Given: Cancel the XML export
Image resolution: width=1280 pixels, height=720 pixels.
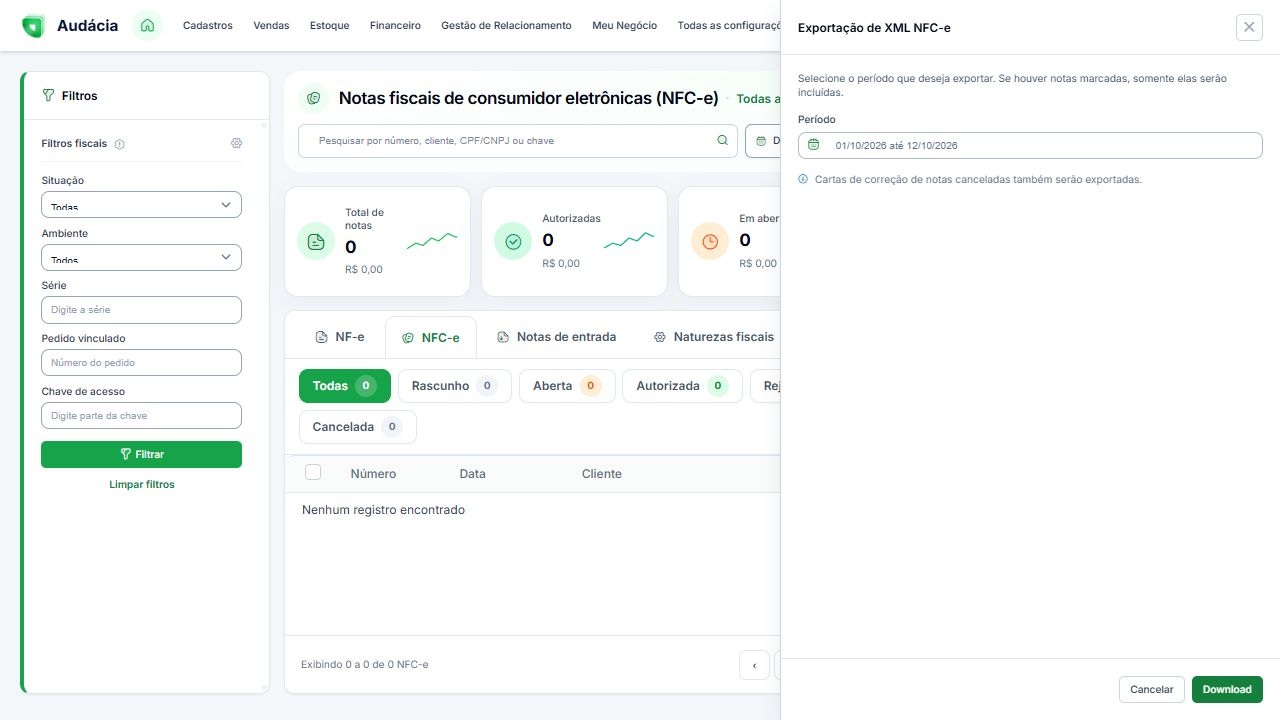Looking at the screenshot, I should click(x=1151, y=689).
